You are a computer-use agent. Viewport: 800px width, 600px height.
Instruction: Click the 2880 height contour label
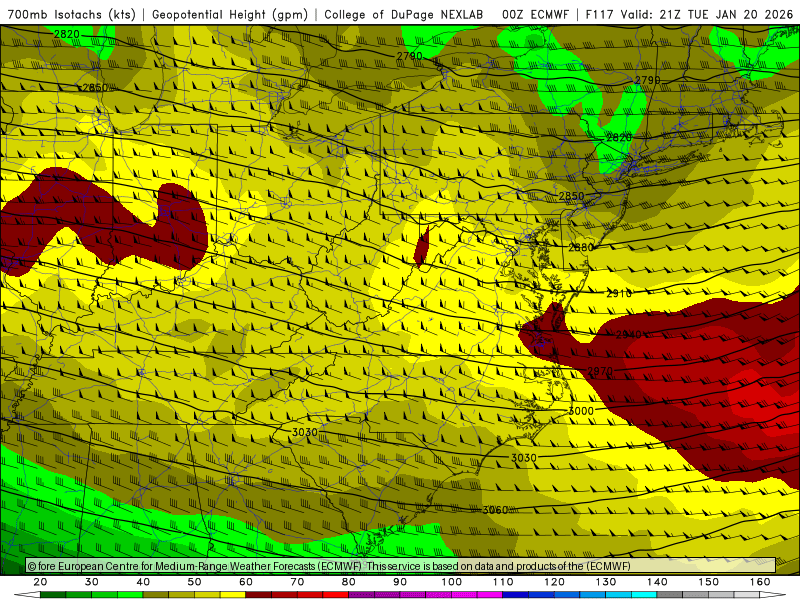coord(581,247)
